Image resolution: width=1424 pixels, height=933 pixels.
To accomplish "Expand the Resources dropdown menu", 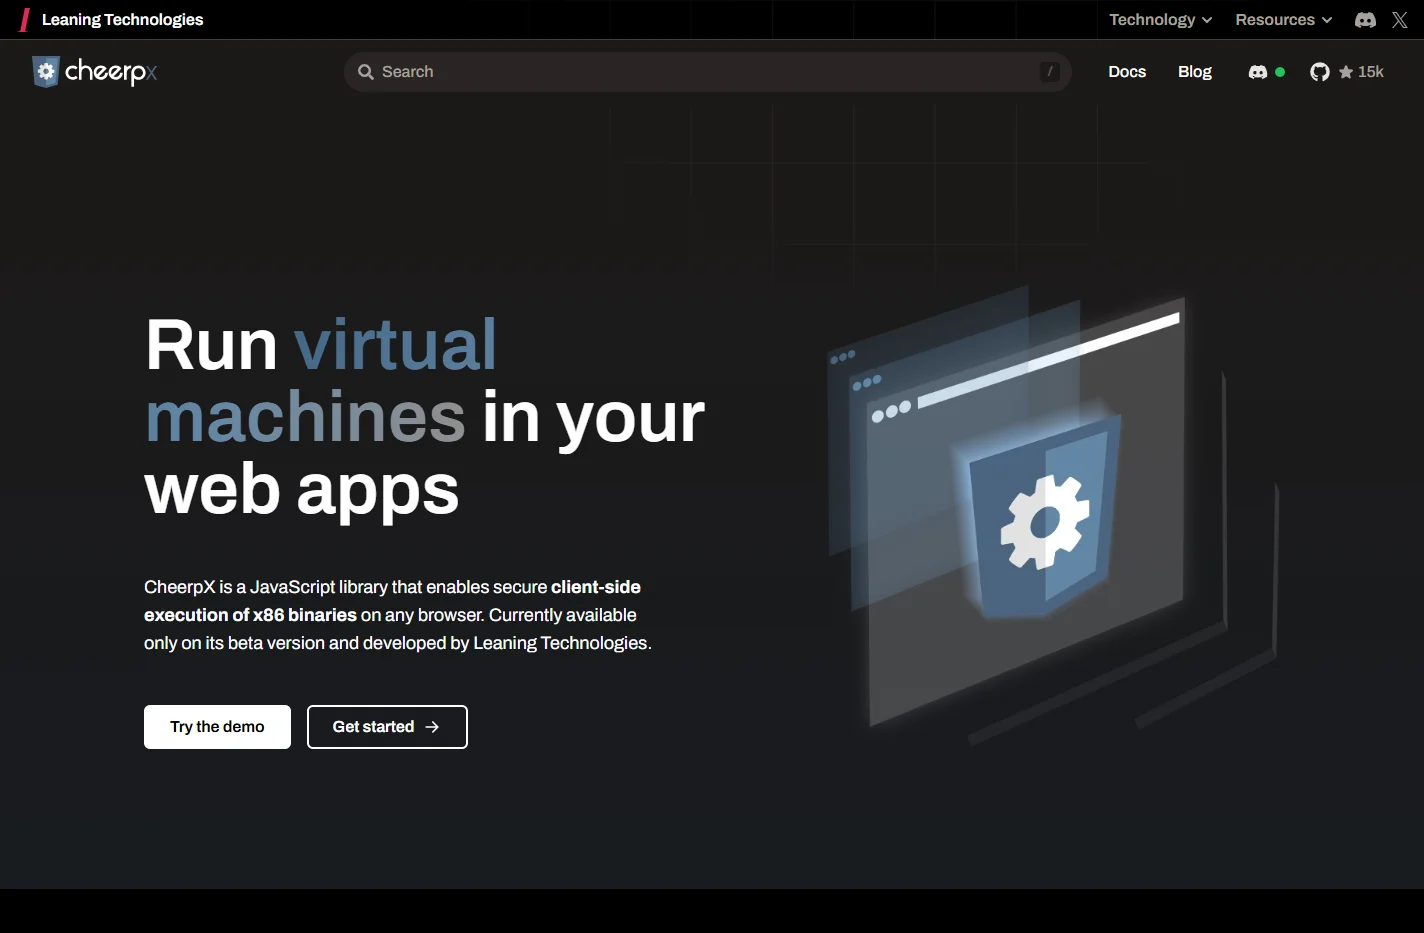I will point(1283,19).
